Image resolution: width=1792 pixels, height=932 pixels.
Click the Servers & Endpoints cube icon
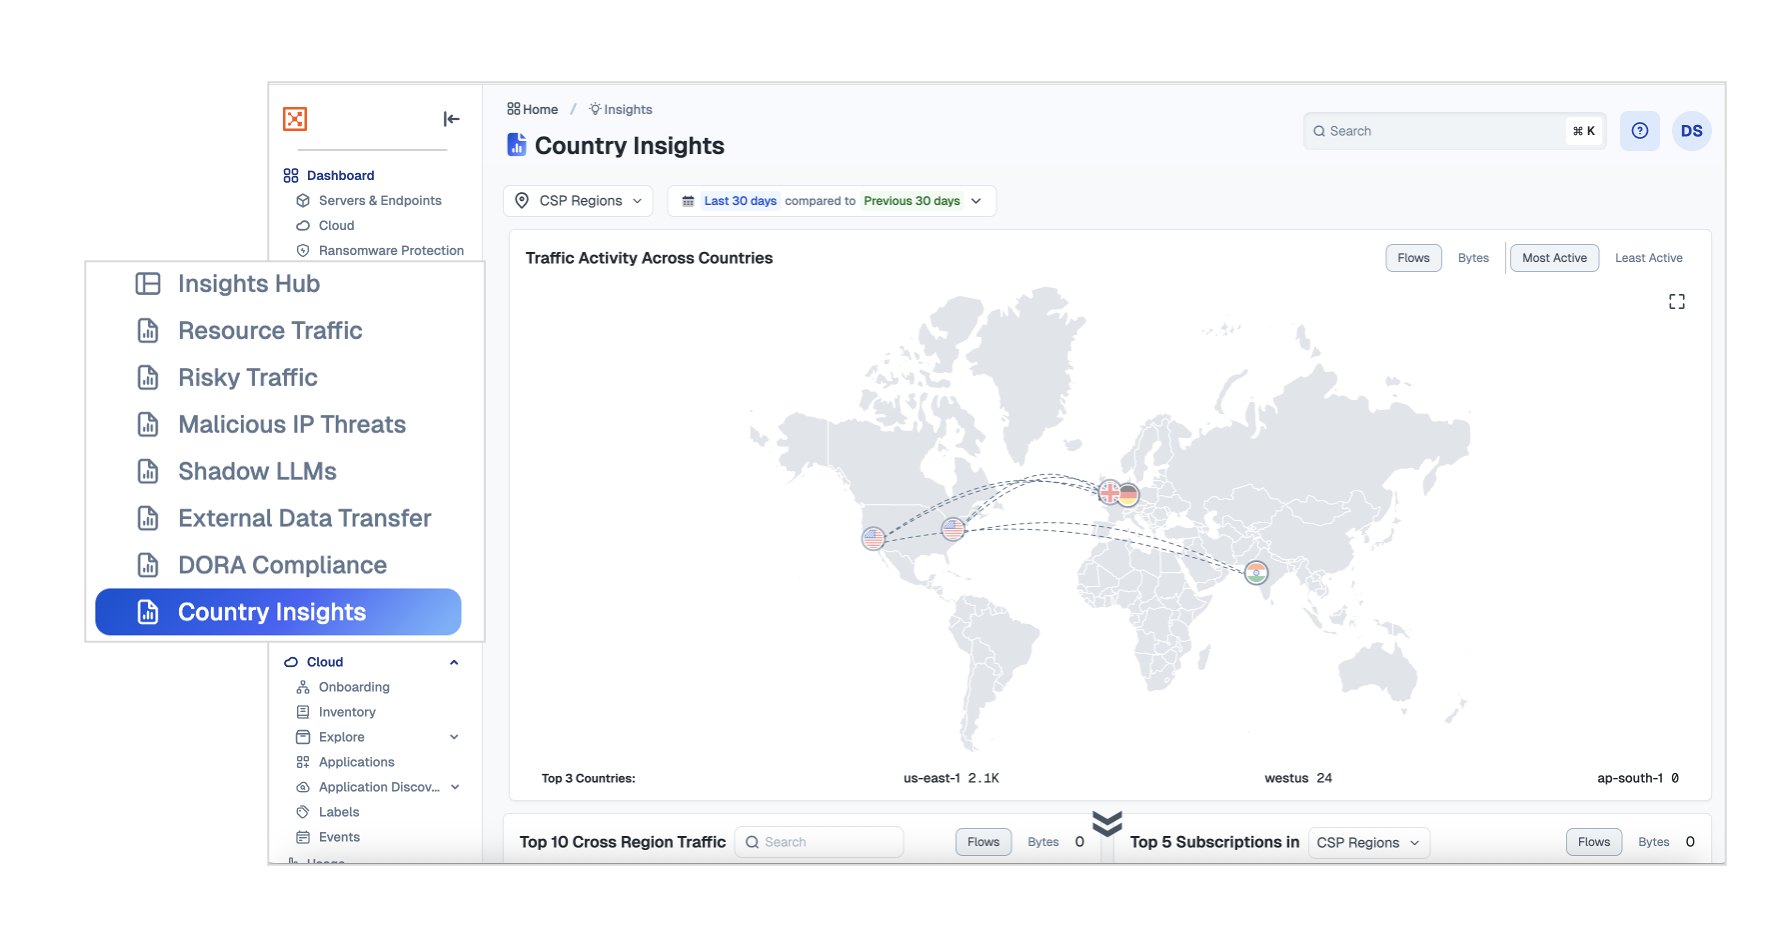303,201
